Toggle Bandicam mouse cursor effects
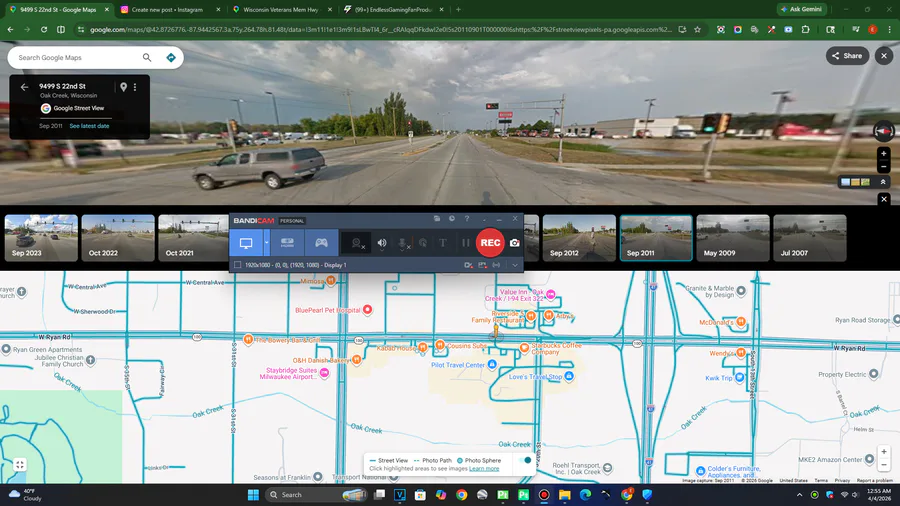 423,243
